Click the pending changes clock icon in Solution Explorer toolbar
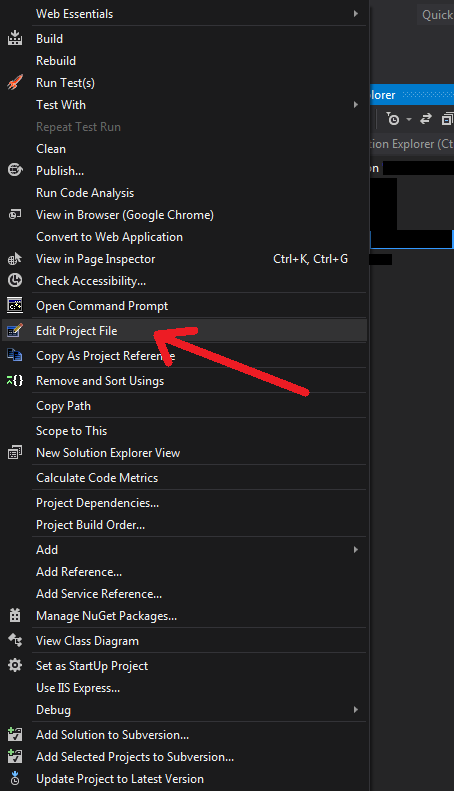The image size is (454, 791). click(392, 119)
